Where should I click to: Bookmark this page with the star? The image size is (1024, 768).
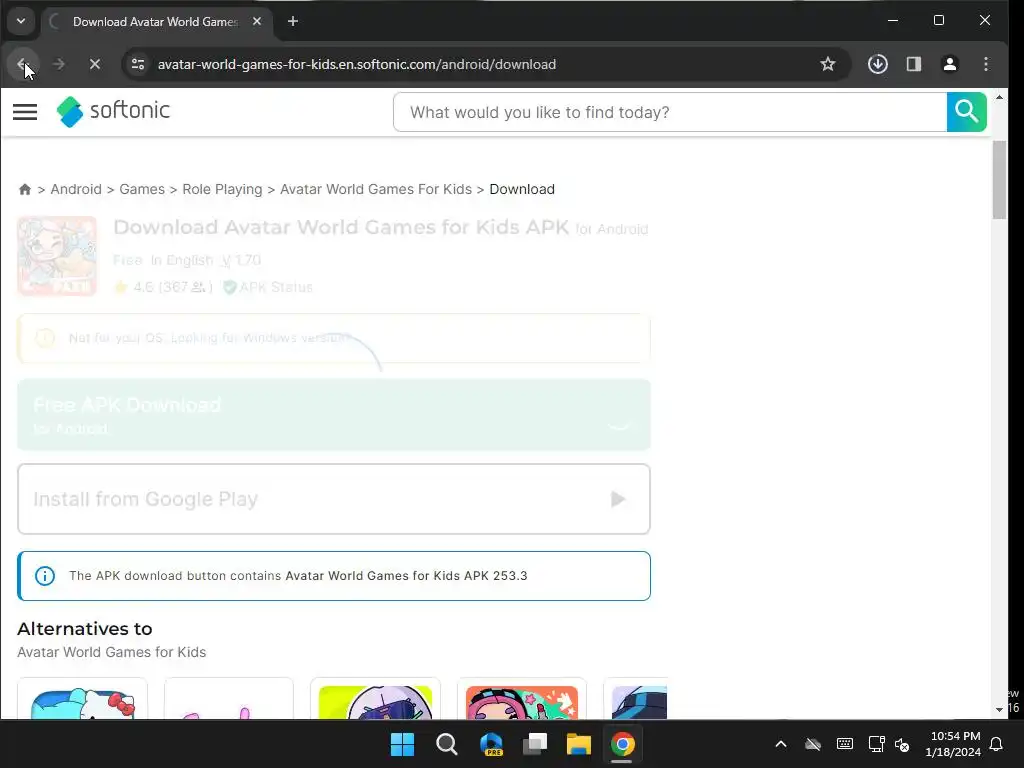[x=827, y=64]
